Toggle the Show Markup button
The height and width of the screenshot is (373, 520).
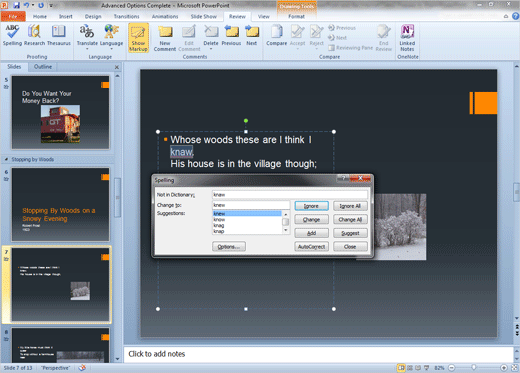pyautogui.click(x=138, y=38)
